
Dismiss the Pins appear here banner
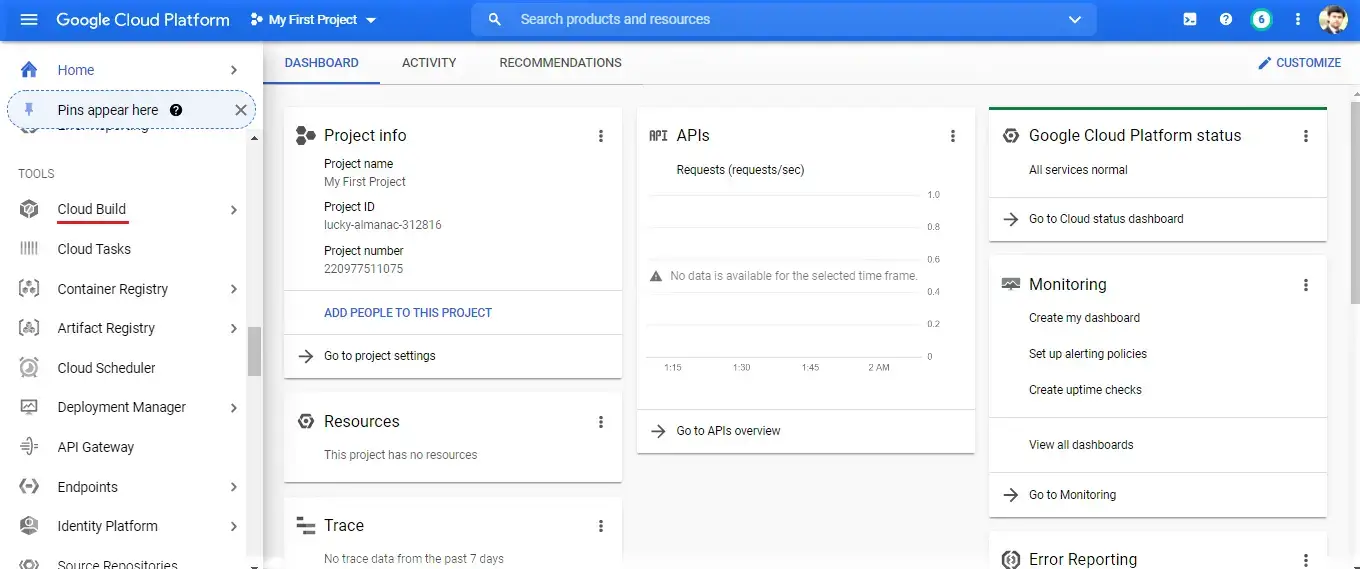[240, 110]
